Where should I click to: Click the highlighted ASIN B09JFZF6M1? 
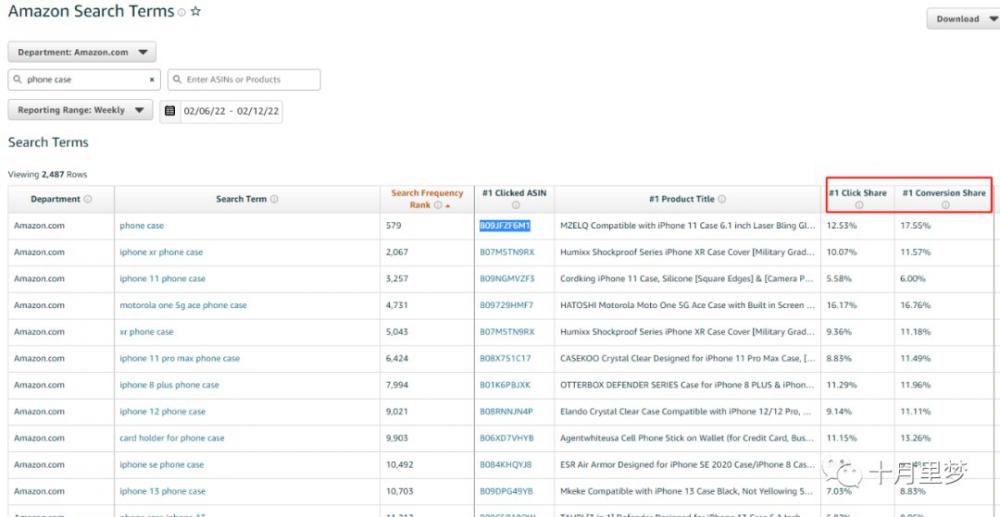click(505, 226)
